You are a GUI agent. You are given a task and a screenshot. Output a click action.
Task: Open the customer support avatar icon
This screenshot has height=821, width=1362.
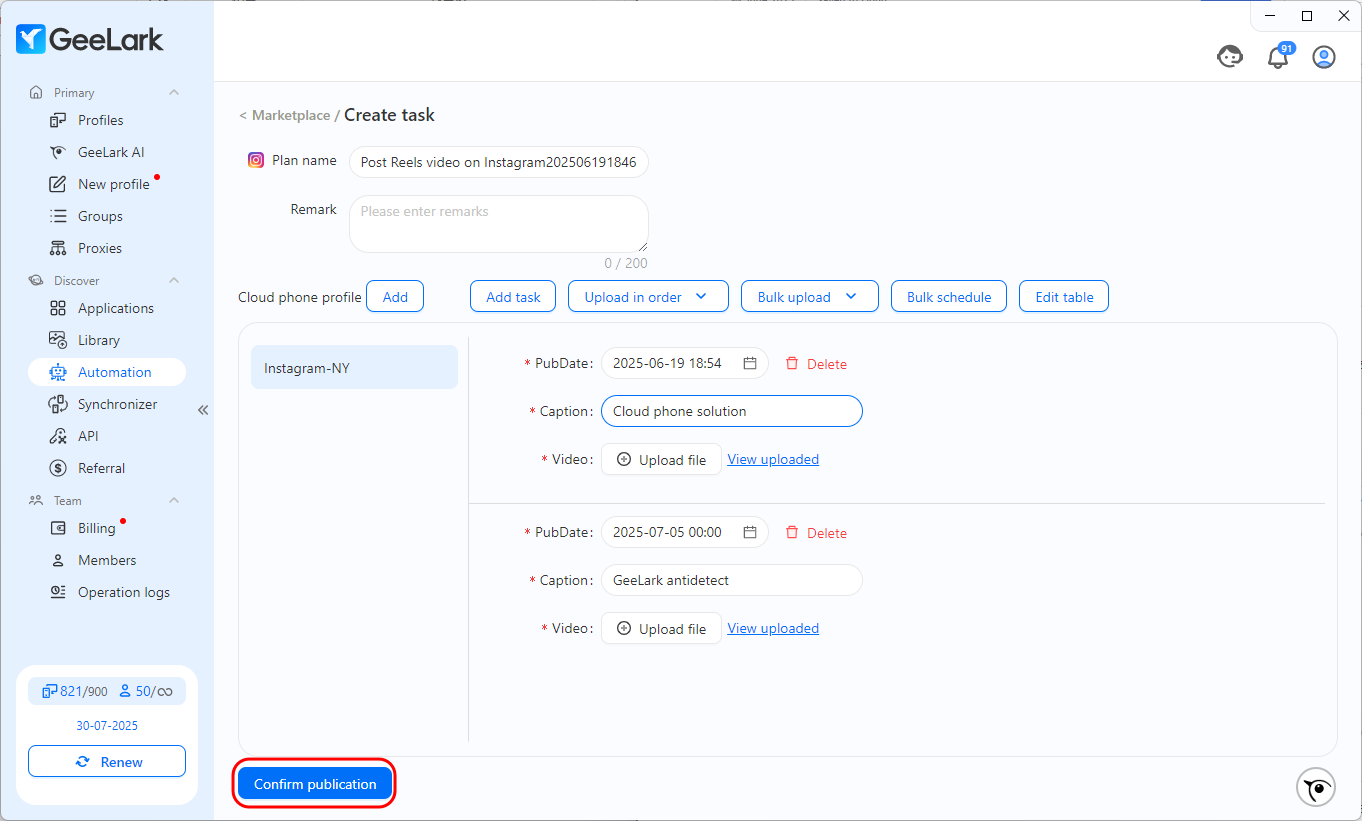click(1230, 57)
